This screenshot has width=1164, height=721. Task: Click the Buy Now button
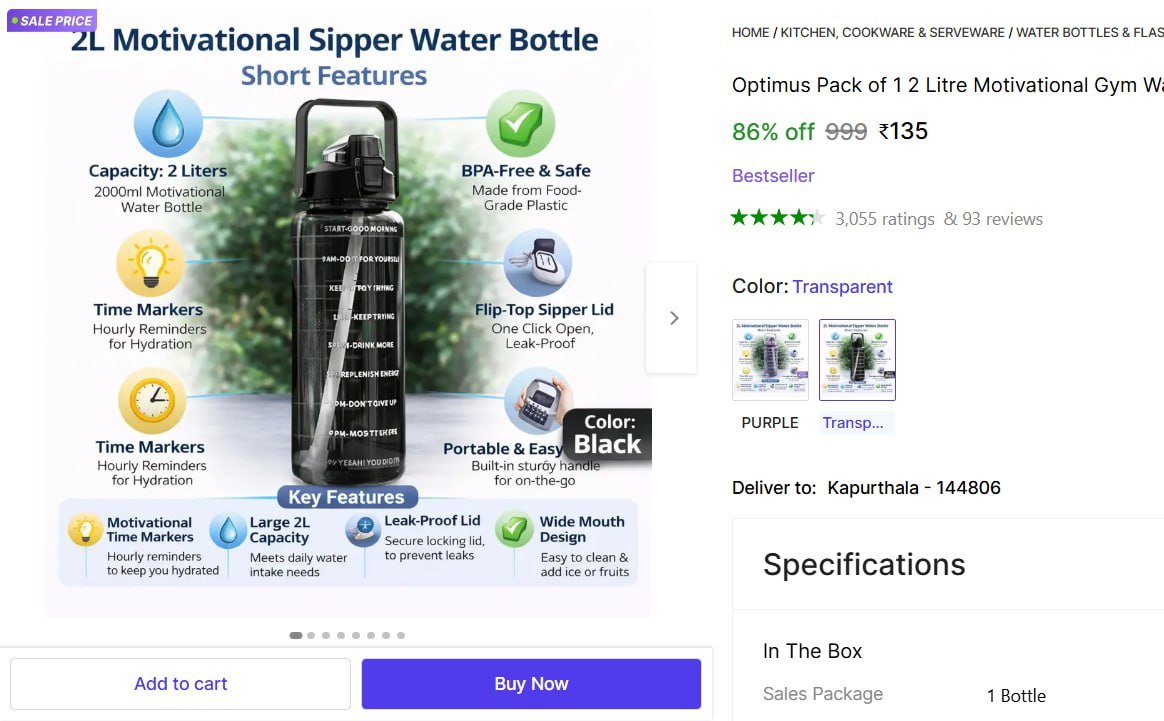(531, 684)
